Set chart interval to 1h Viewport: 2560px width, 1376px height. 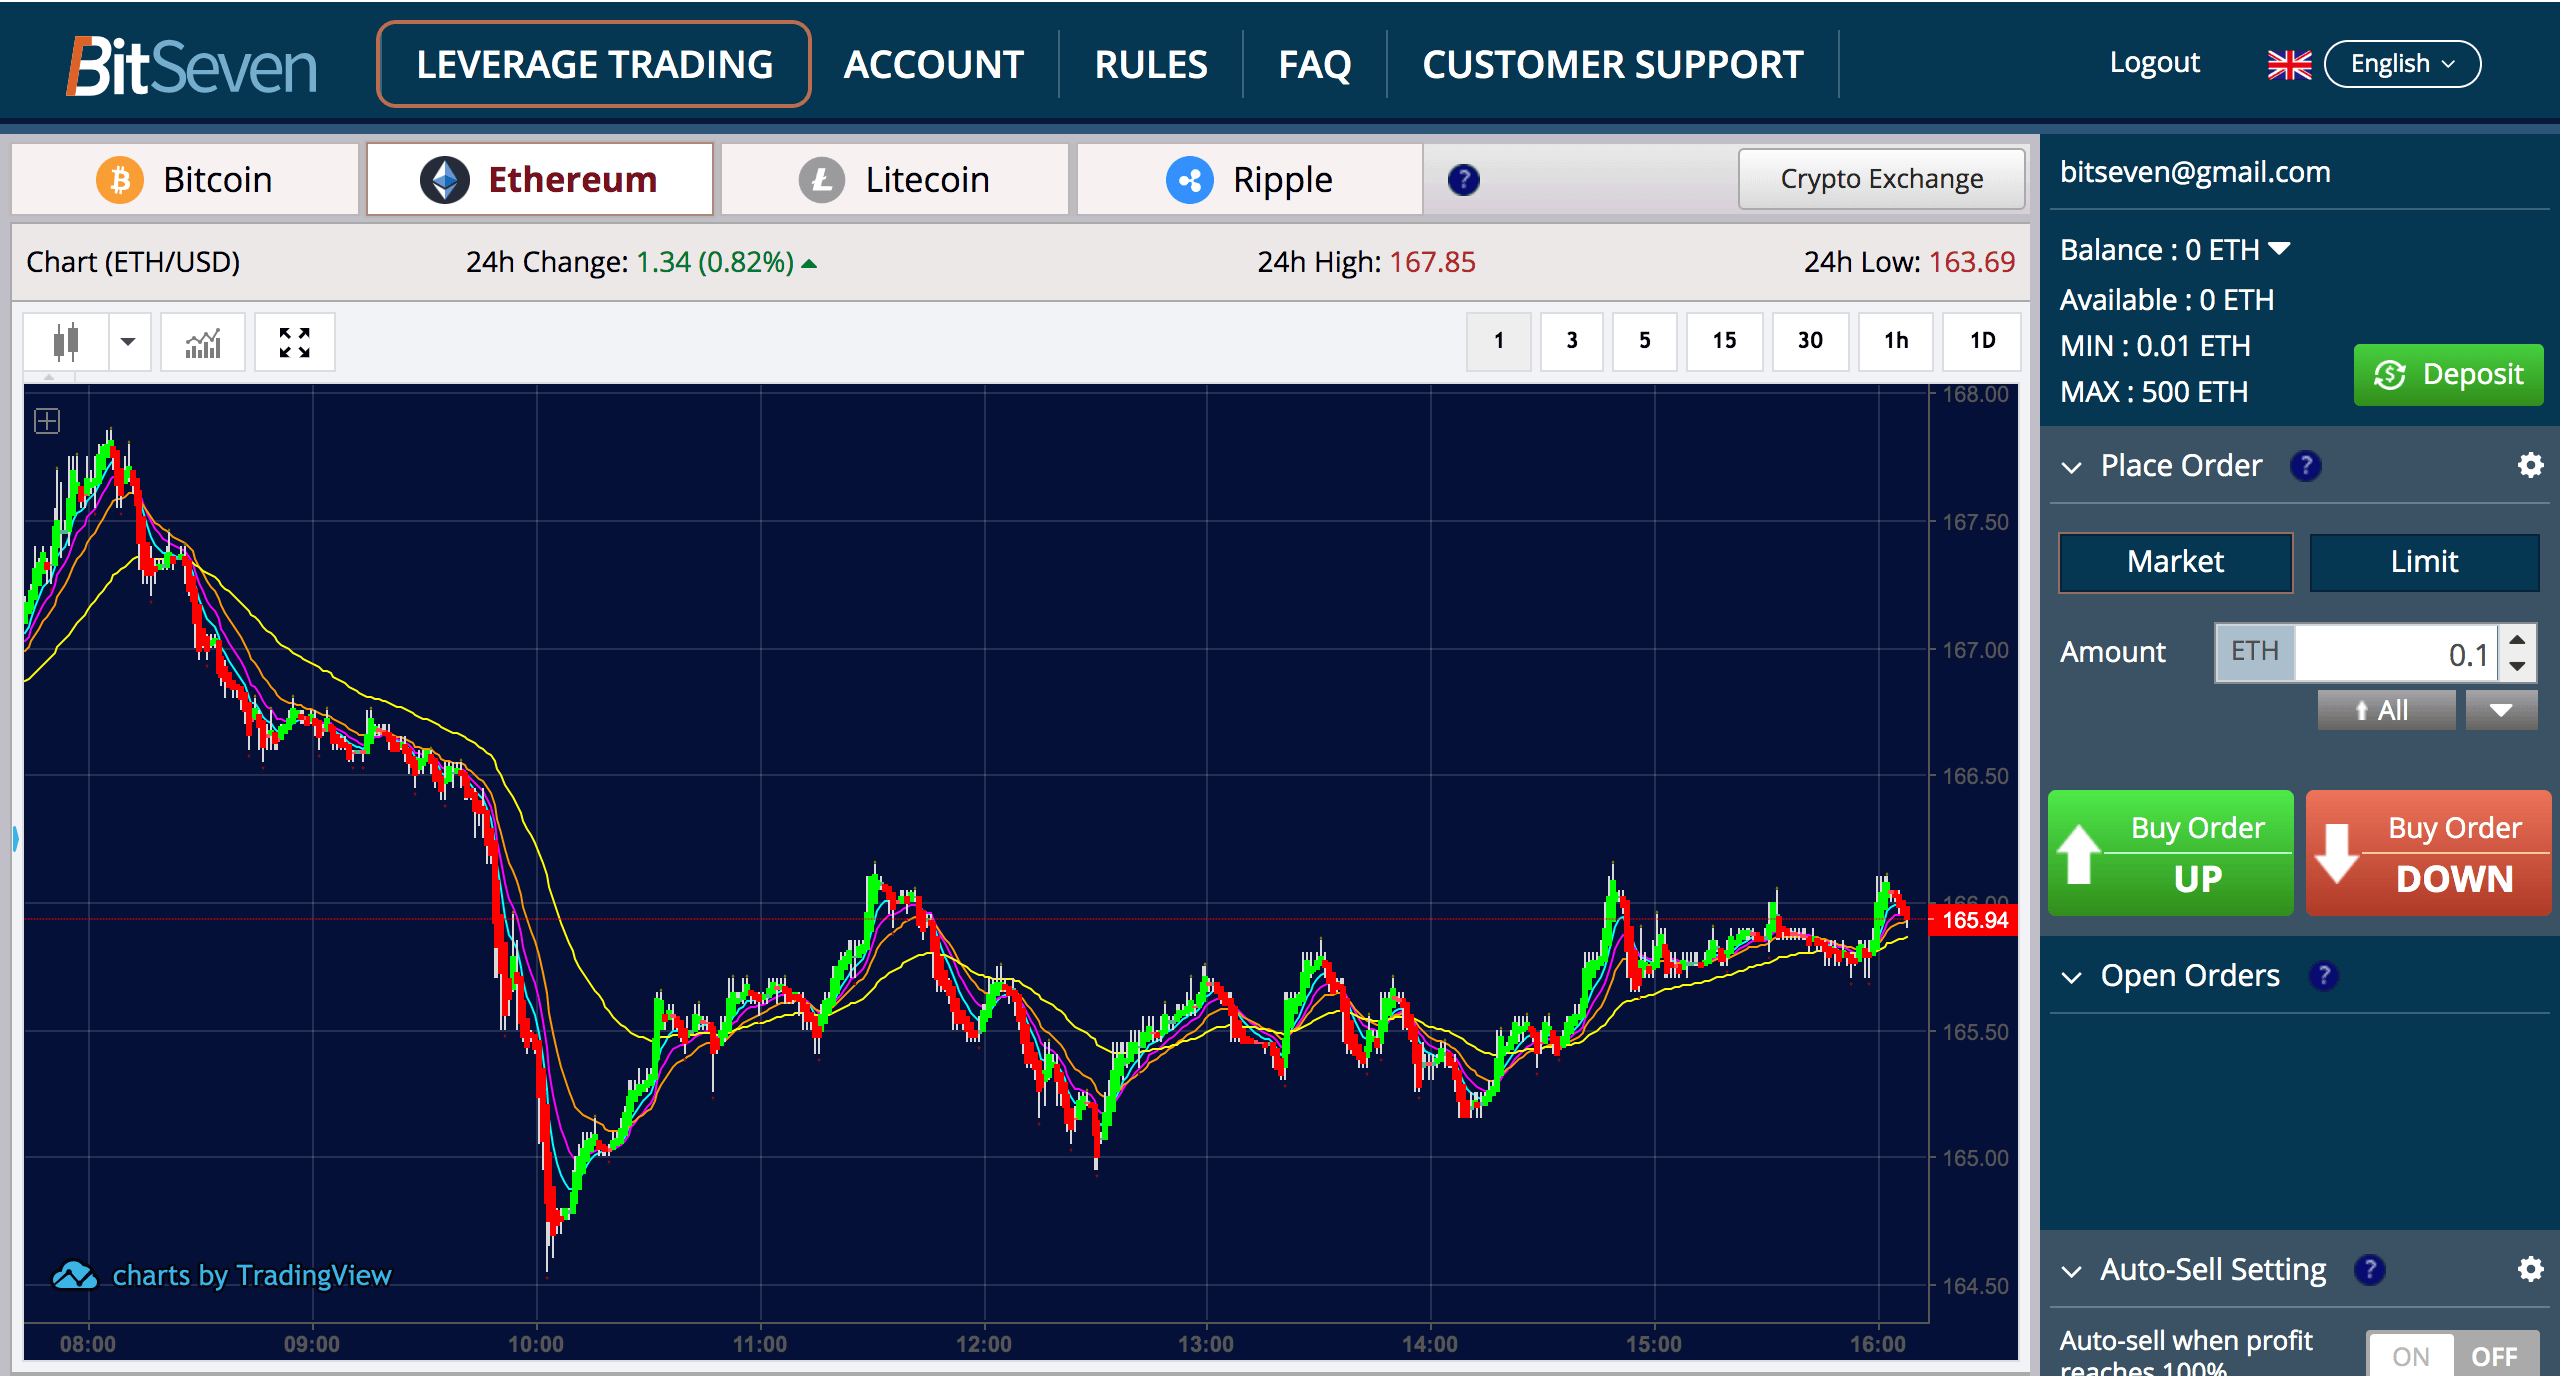pos(1896,341)
